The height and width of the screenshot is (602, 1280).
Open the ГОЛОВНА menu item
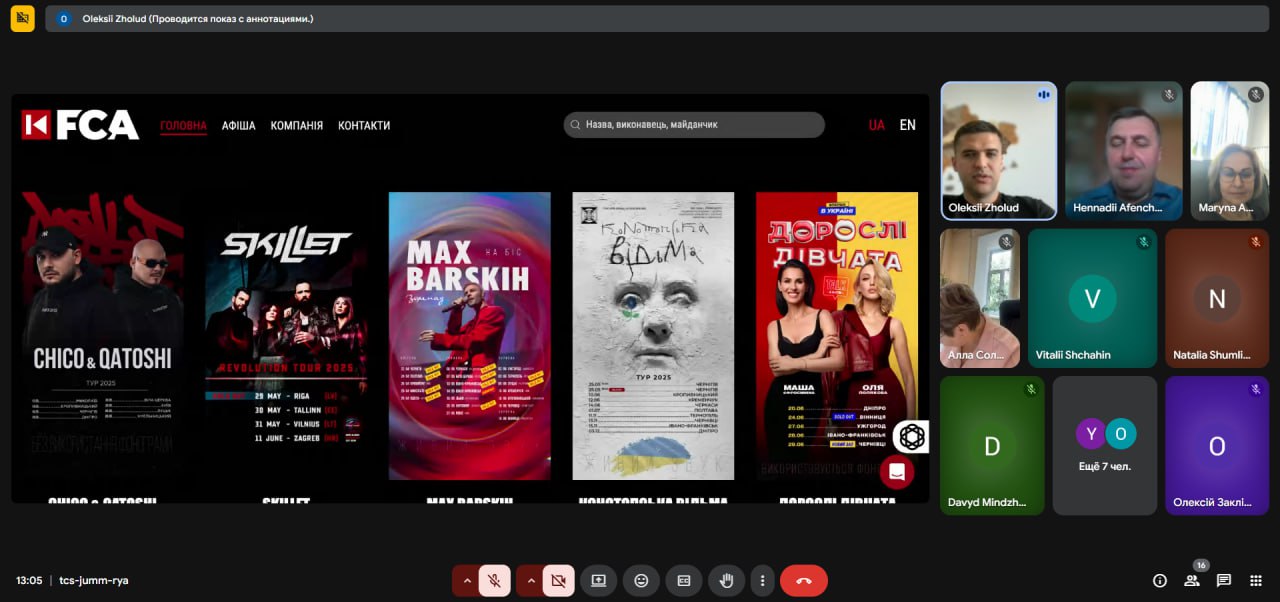[183, 126]
